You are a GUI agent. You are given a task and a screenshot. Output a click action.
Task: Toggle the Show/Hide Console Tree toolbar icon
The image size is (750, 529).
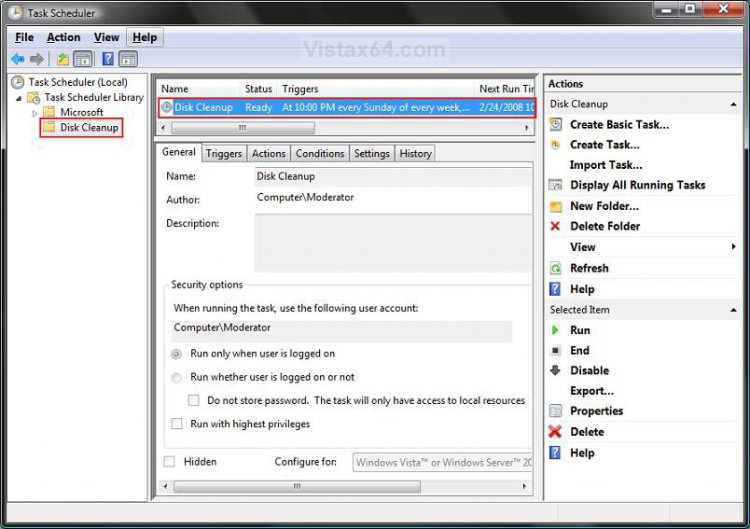[x=83, y=59]
